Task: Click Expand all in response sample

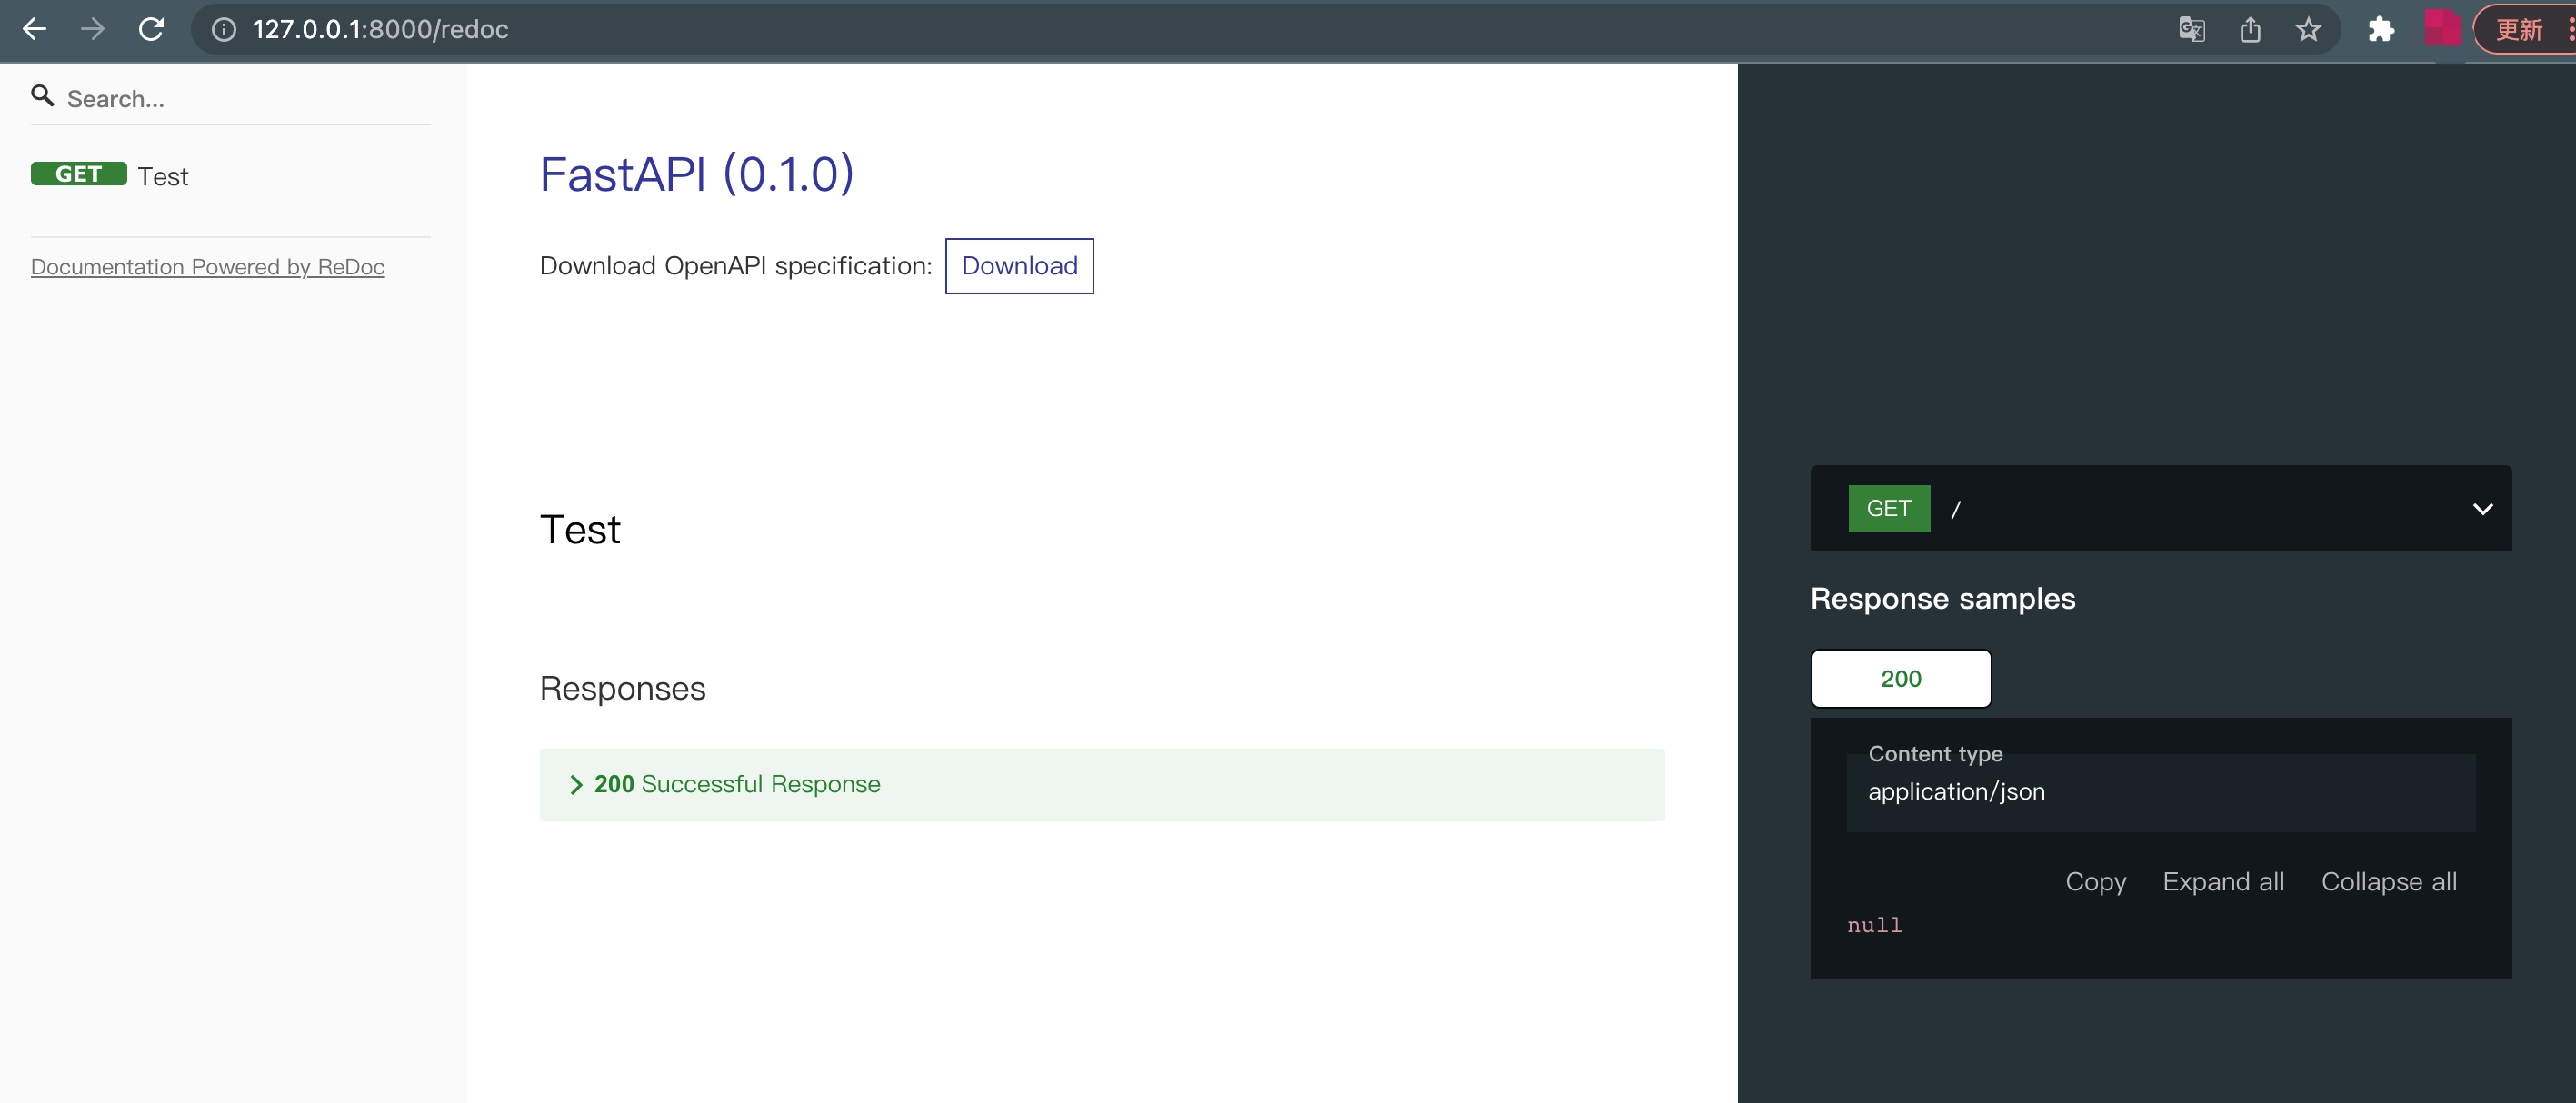Action: 2223,882
